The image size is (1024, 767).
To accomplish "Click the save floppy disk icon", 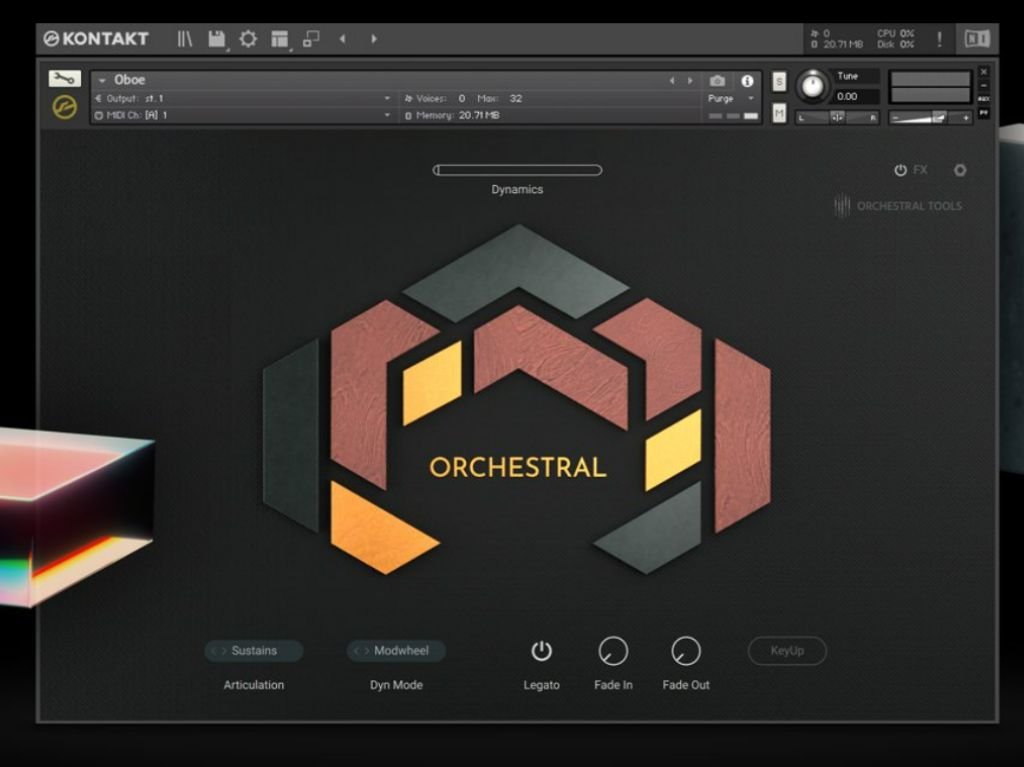I will [x=216, y=39].
